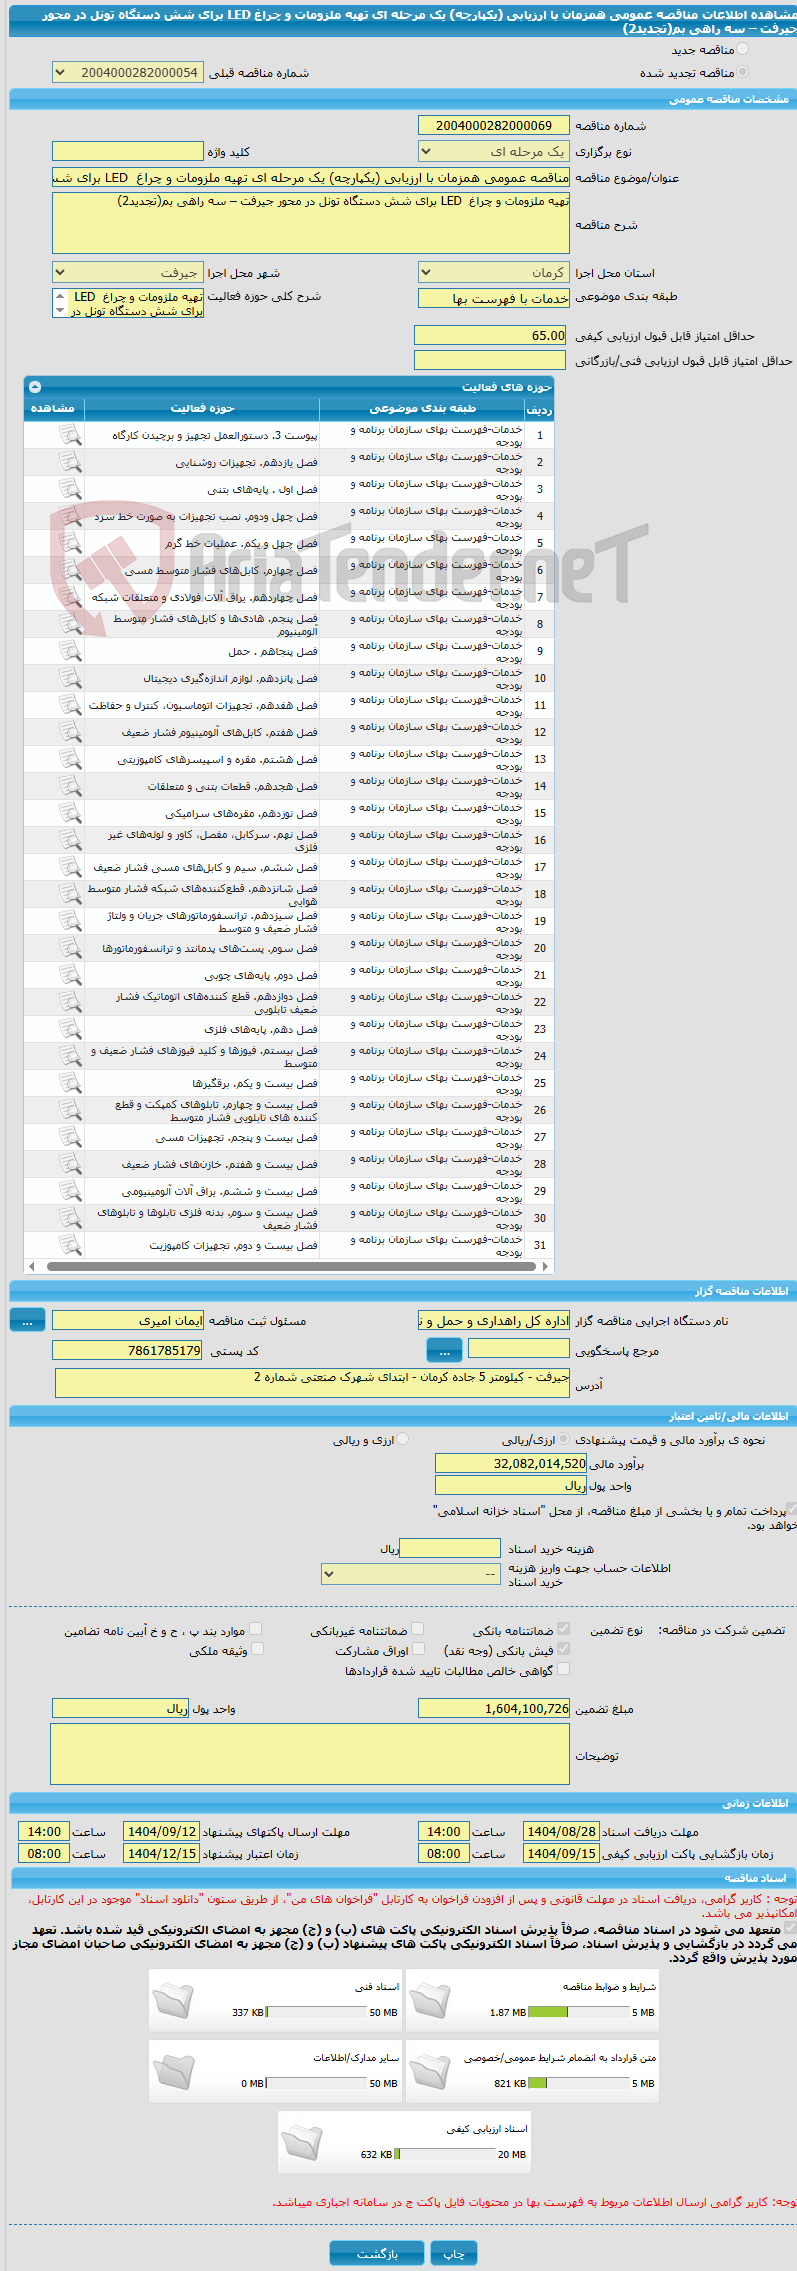Collapse the حوزه های فعالیت panel
Image resolution: width=797 pixels, height=2271 pixels.
[x=35, y=386]
